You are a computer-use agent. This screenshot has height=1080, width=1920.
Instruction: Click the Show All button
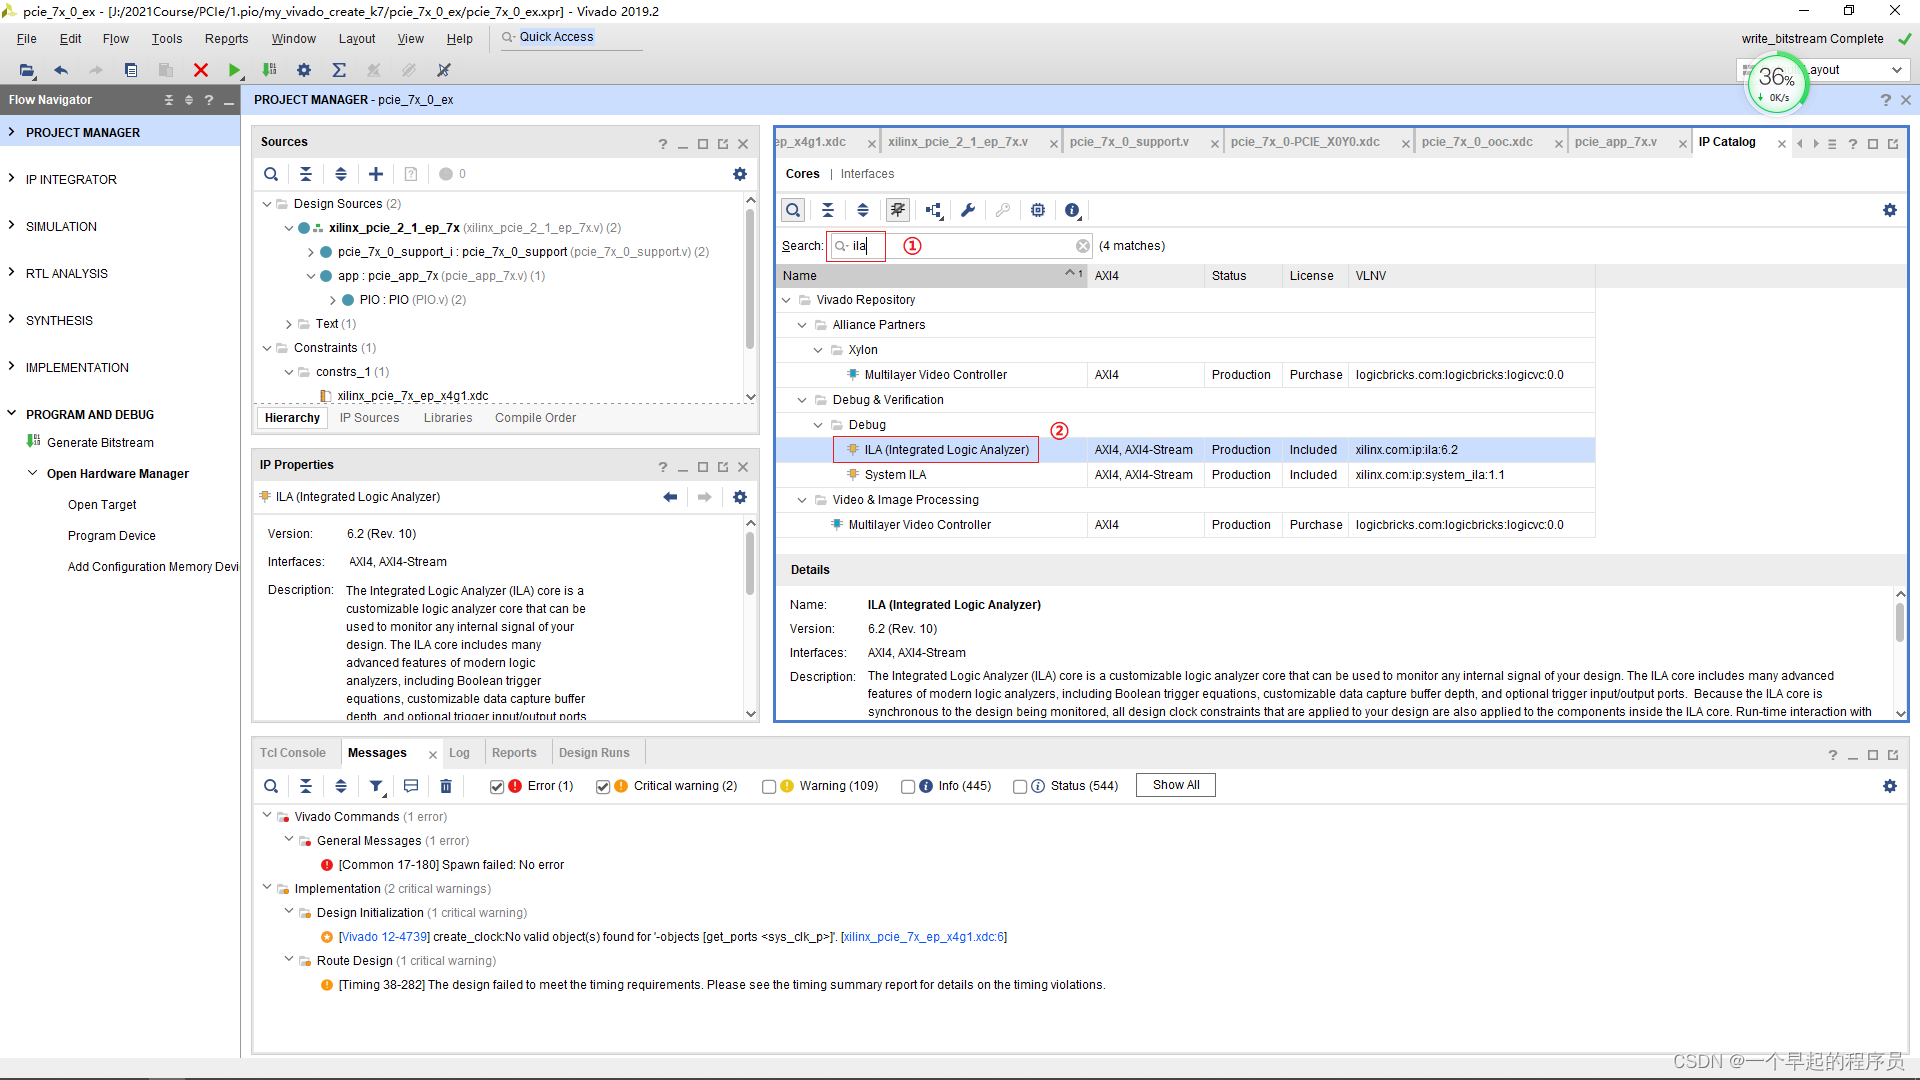(1176, 785)
